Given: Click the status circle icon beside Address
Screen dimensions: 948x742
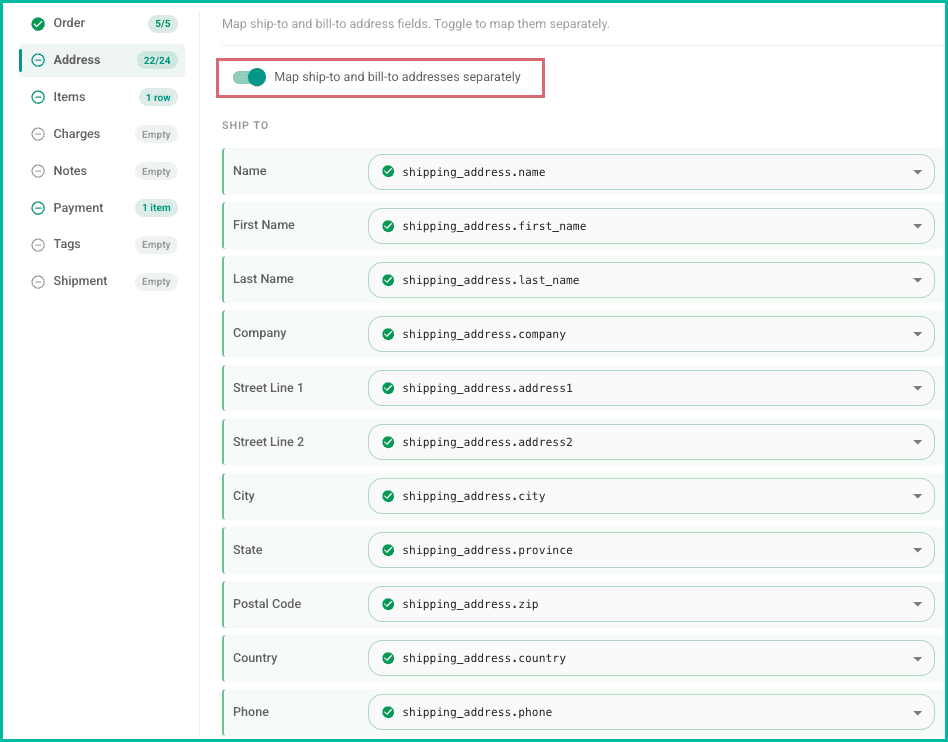Looking at the screenshot, I should tap(38, 60).
